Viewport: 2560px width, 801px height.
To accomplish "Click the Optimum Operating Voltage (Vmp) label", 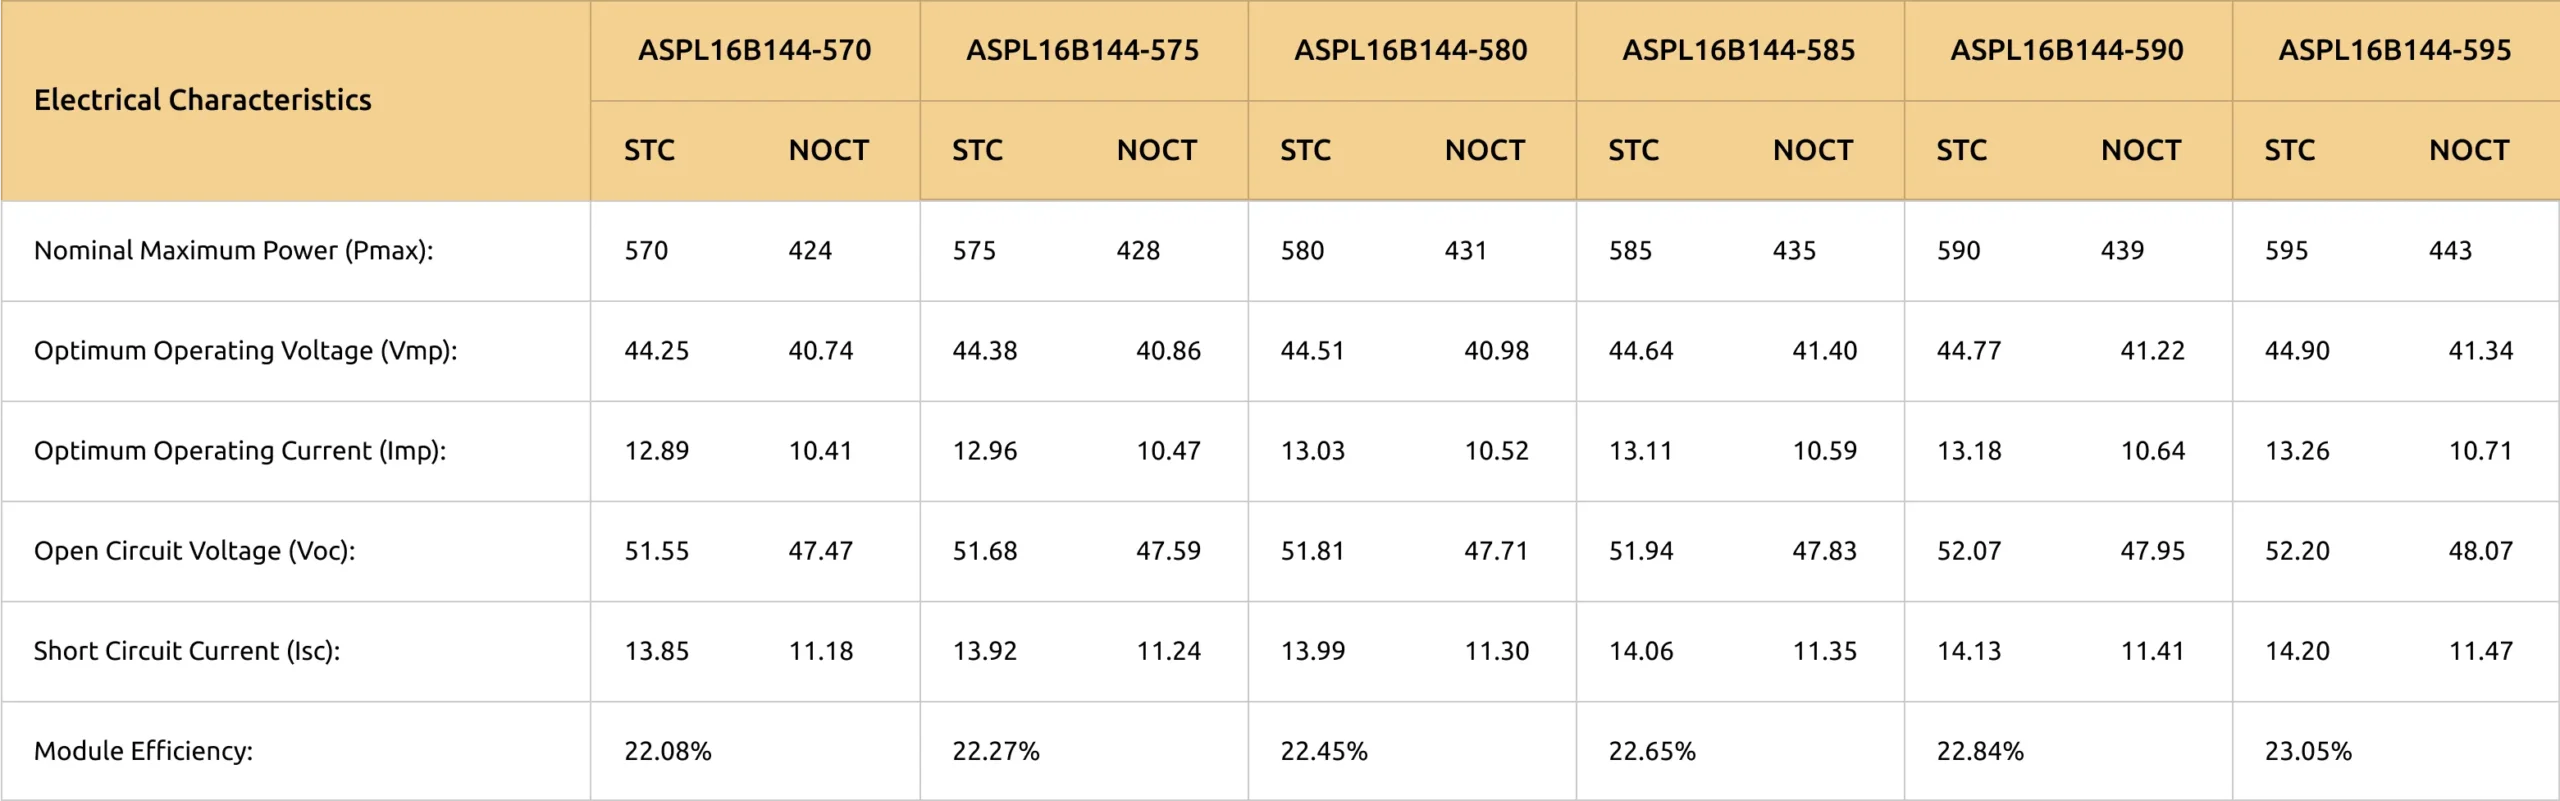I will 246,351.
